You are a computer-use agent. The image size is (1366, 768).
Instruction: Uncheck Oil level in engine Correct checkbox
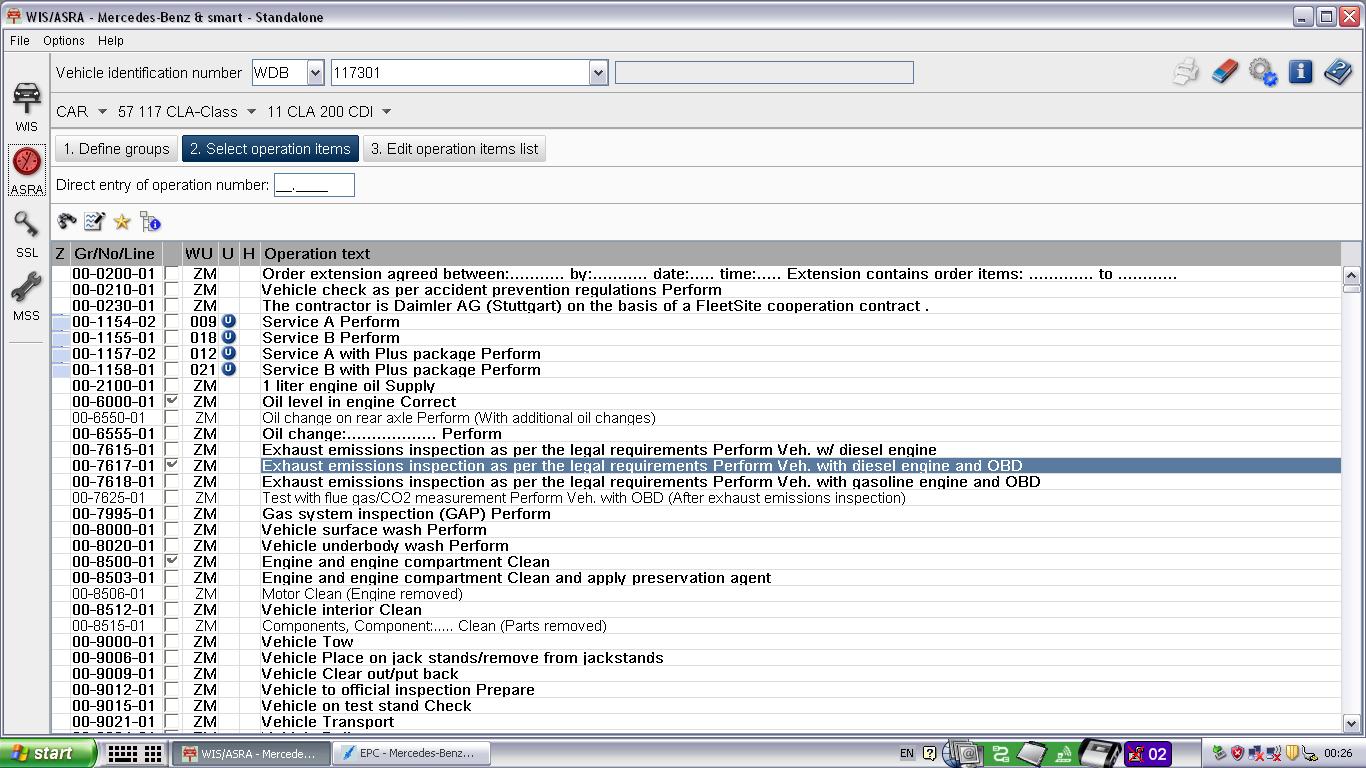click(172, 401)
